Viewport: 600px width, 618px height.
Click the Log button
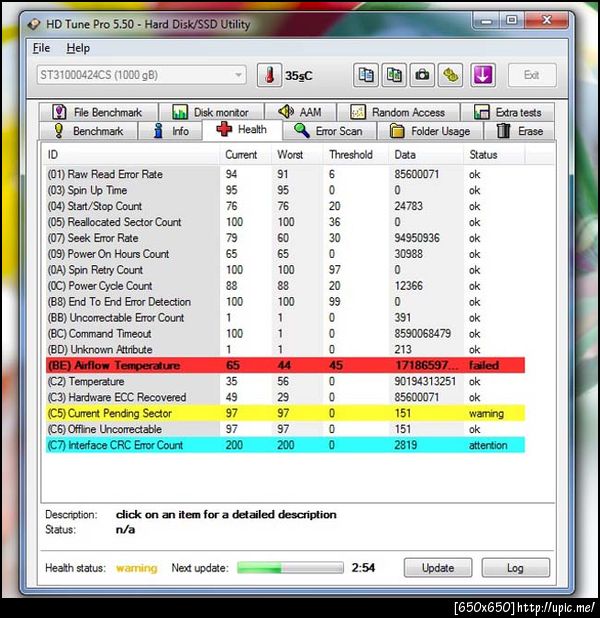pyautogui.click(x=515, y=568)
